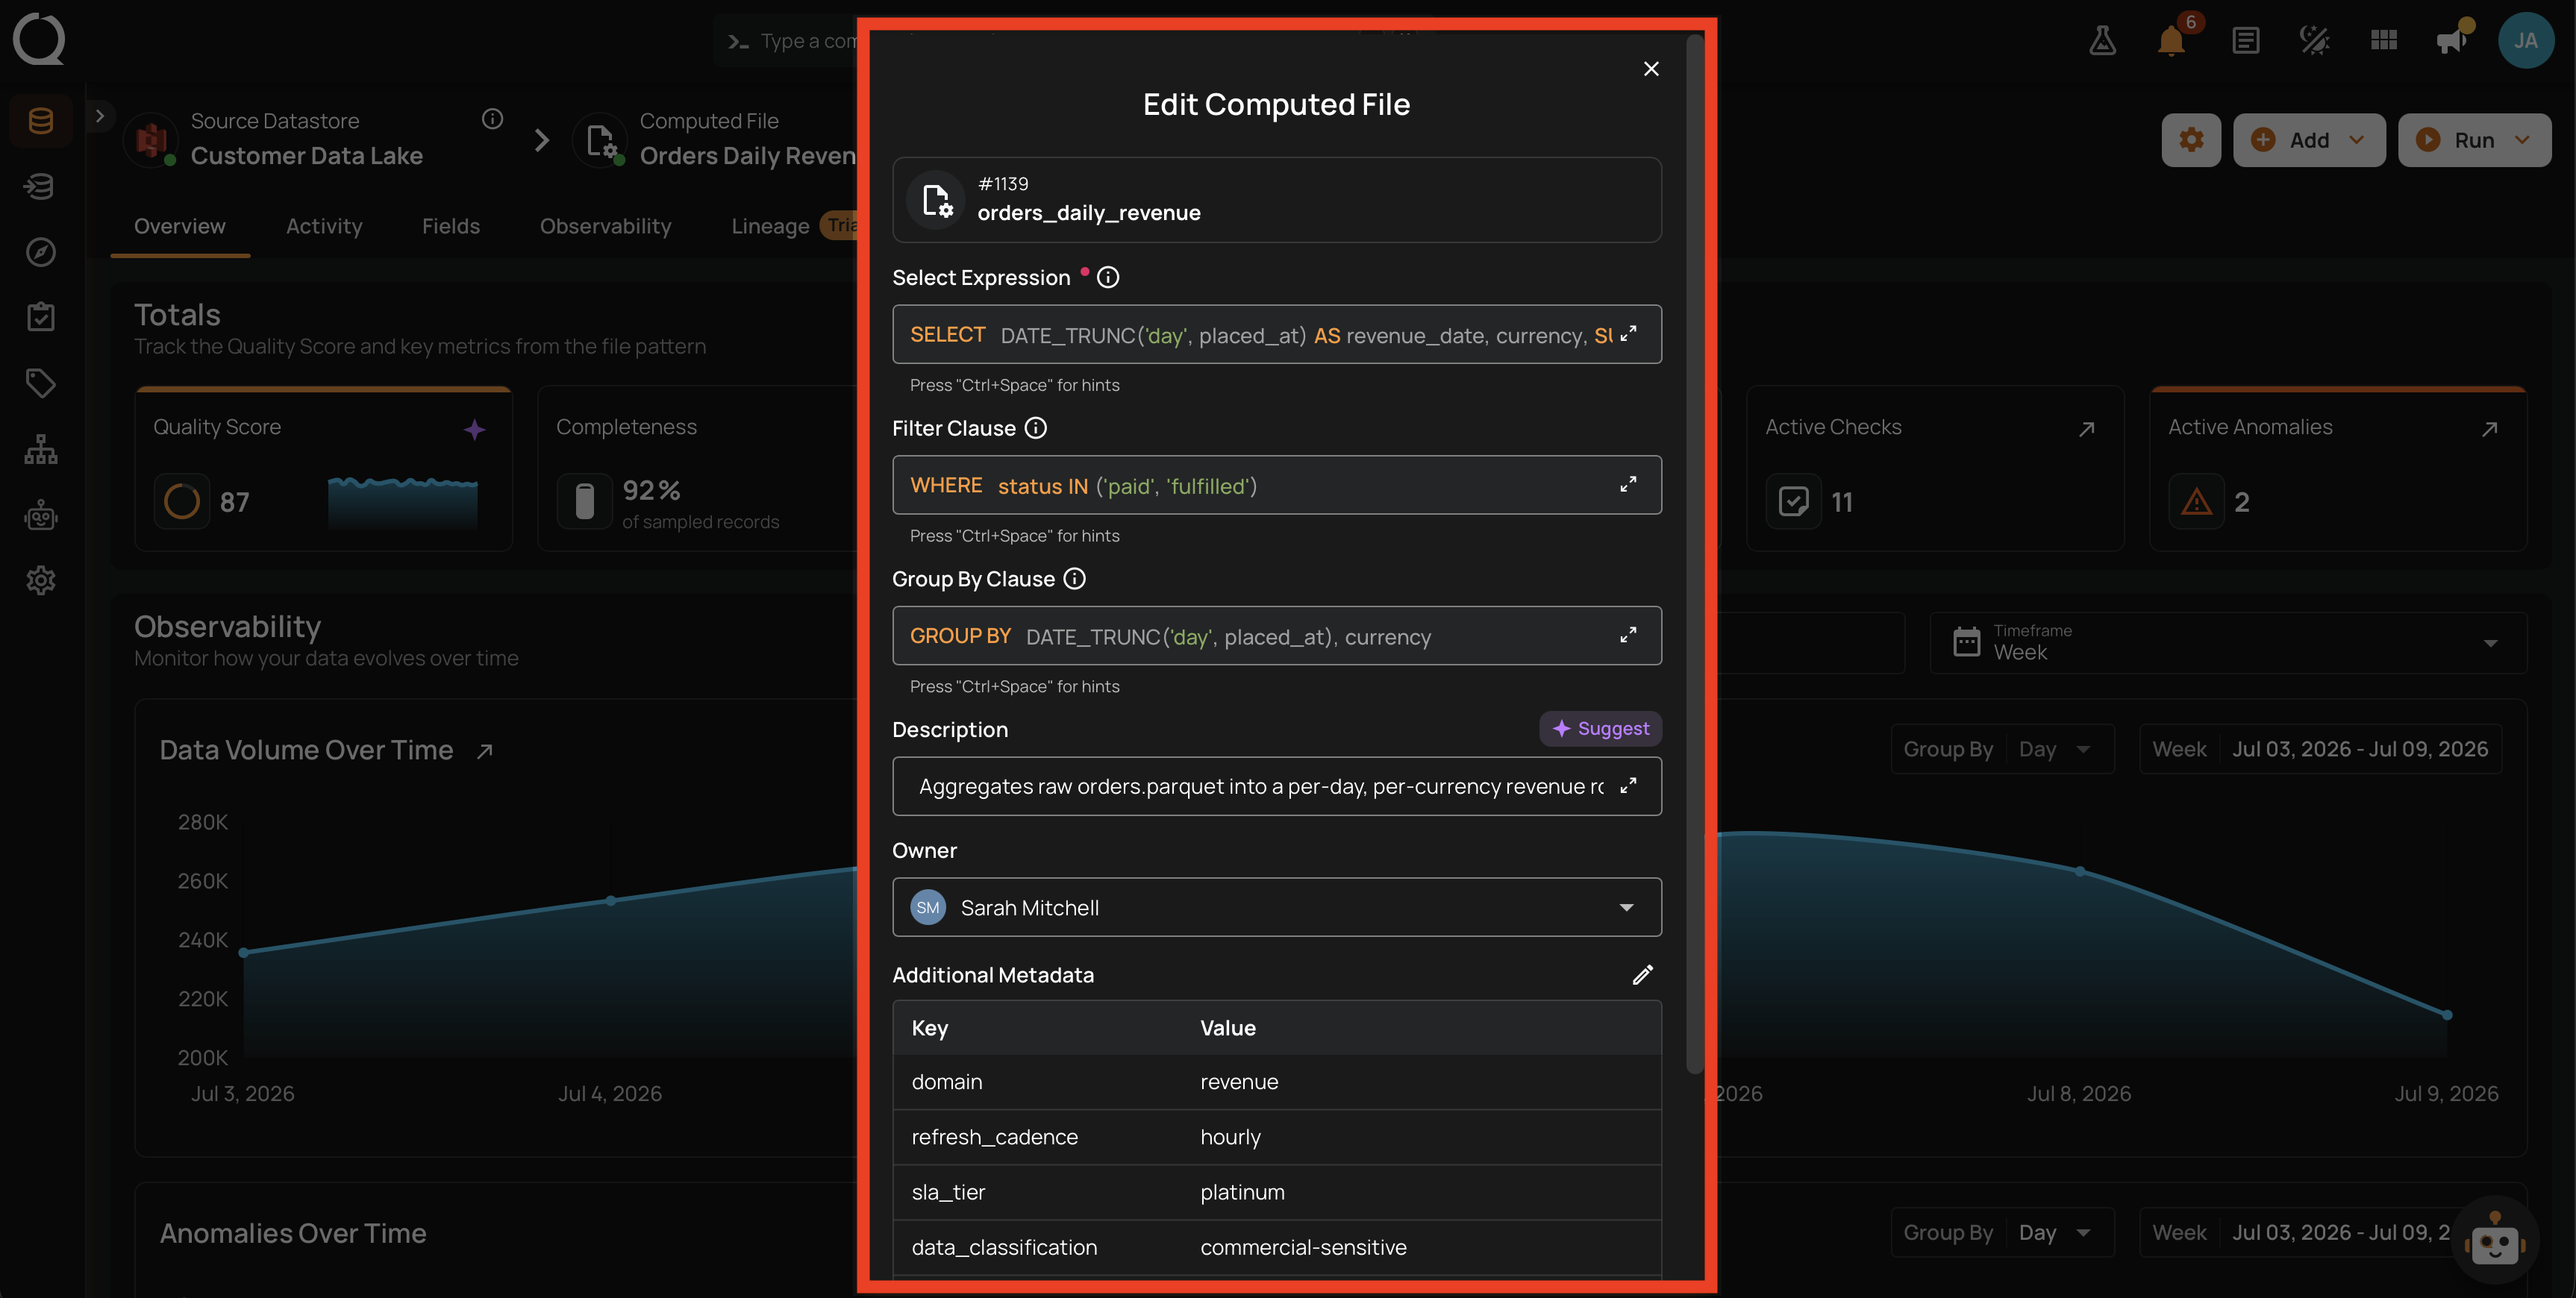Click the Quality Score sparkle icon
The image size is (2576, 1298).
(x=474, y=430)
